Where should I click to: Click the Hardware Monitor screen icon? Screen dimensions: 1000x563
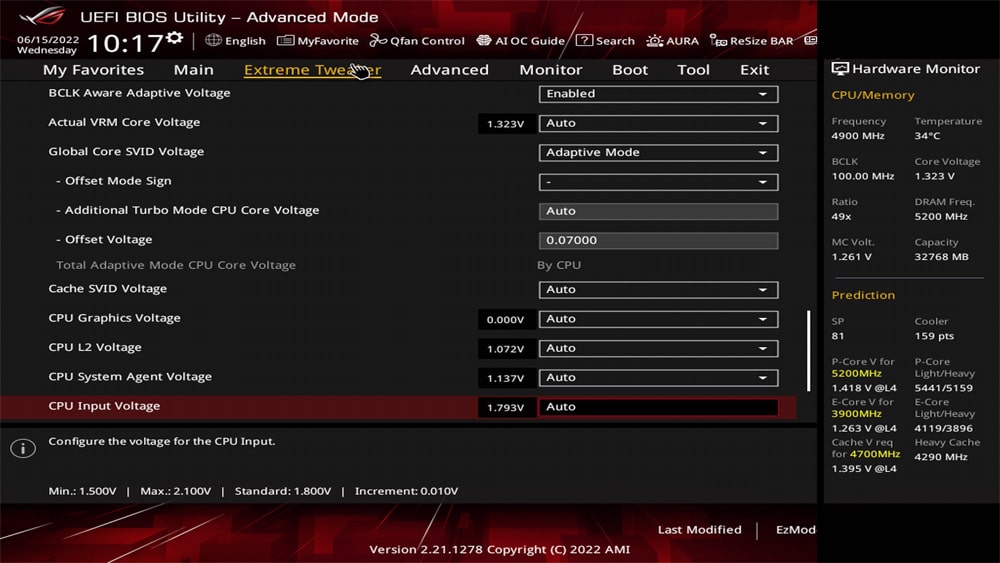(x=840, y=69)
